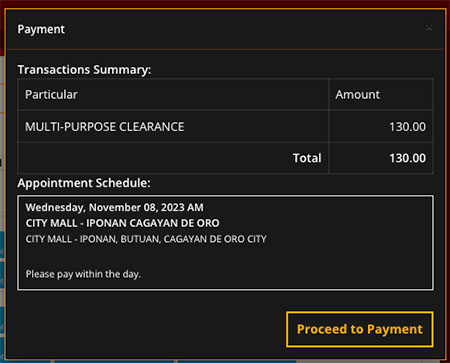This screenshot has height=363, width=450.
Task: Click the 130.00 amount for Multi-Purpose Clearance
Action: [x=407, y=127]
